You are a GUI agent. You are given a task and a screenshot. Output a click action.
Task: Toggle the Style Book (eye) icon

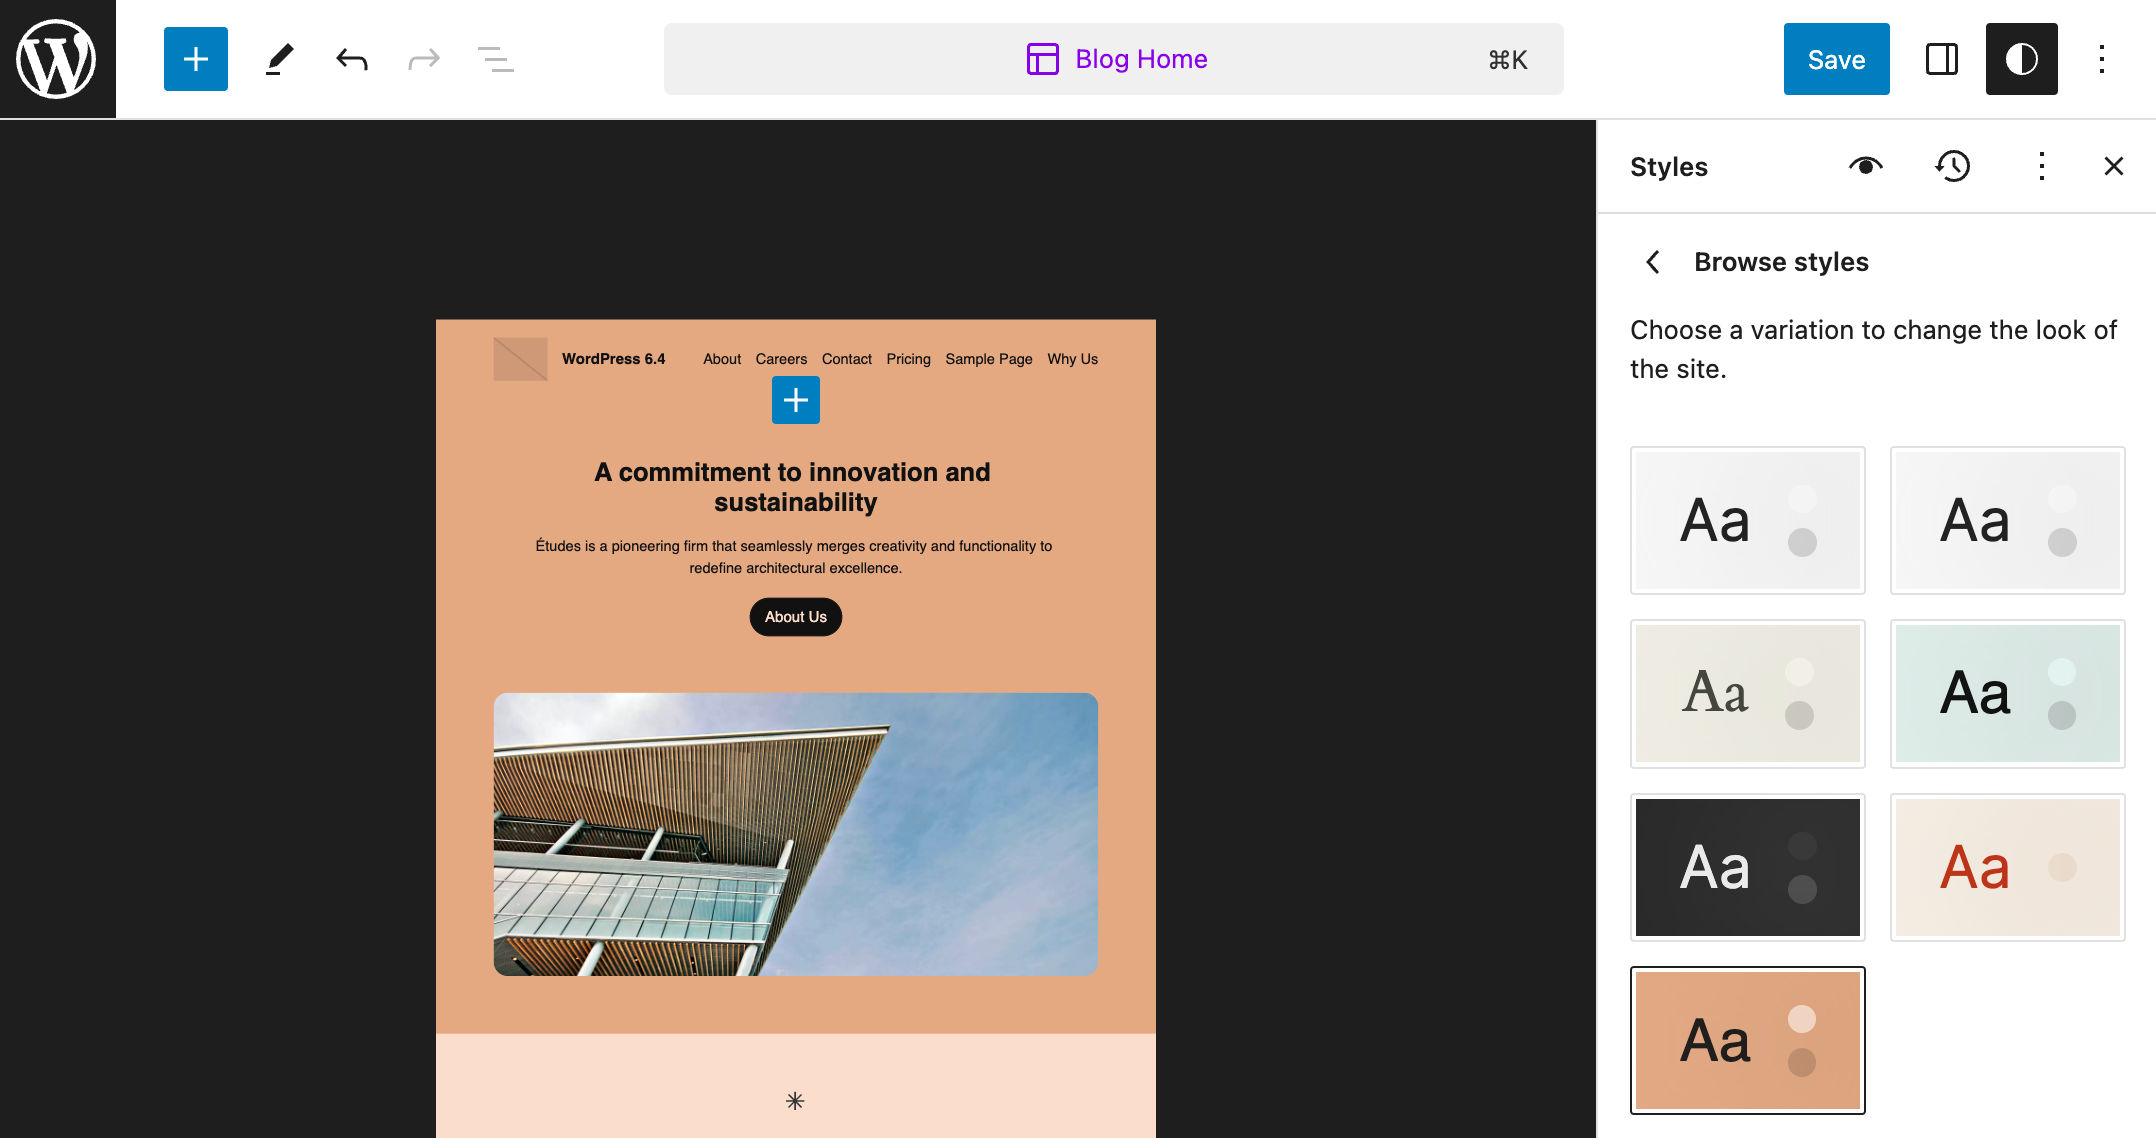pyautogui.click(x=1869, y=167)
